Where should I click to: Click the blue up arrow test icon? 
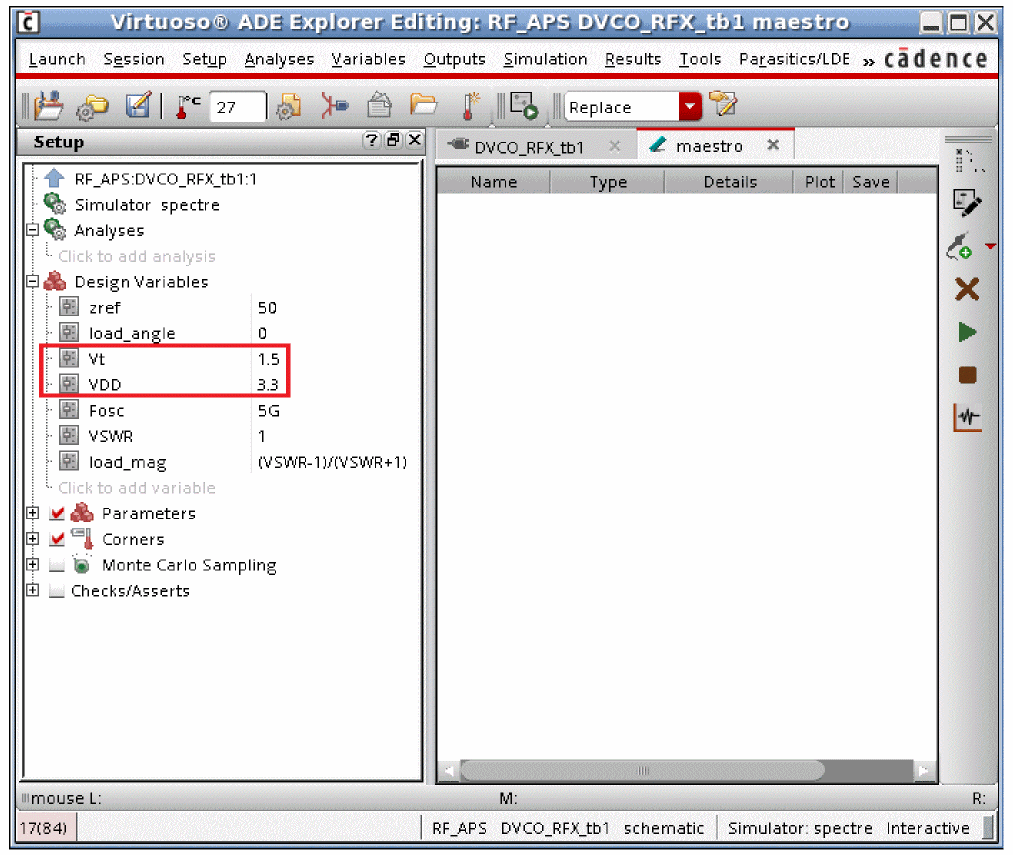pos(55,178)
